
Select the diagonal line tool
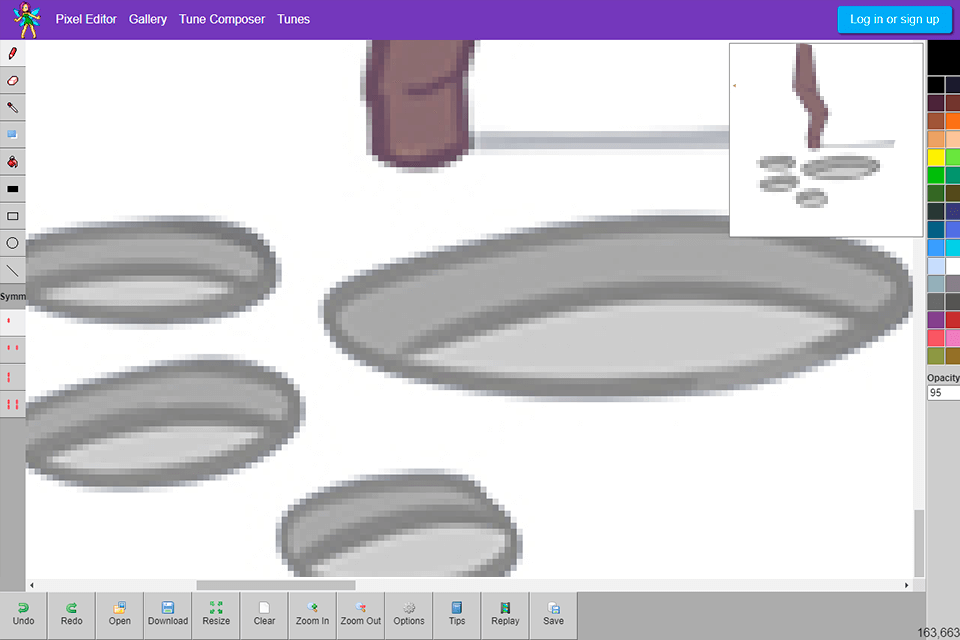tap(13, 270)
